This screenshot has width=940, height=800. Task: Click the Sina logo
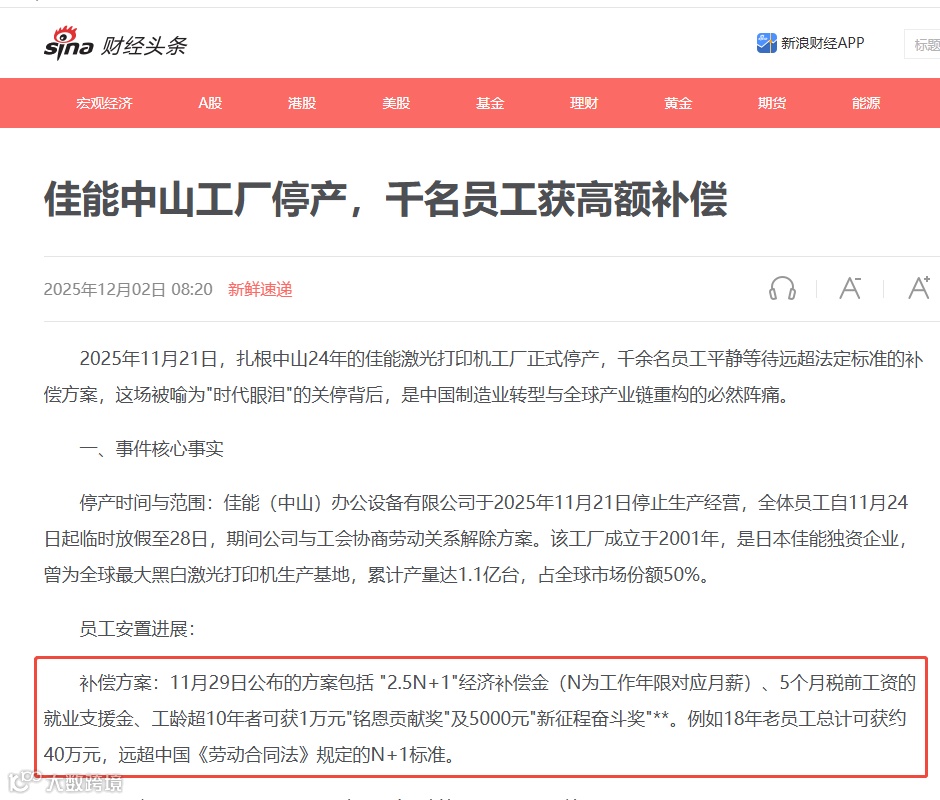pyautogui.click(x=68, y=43)
